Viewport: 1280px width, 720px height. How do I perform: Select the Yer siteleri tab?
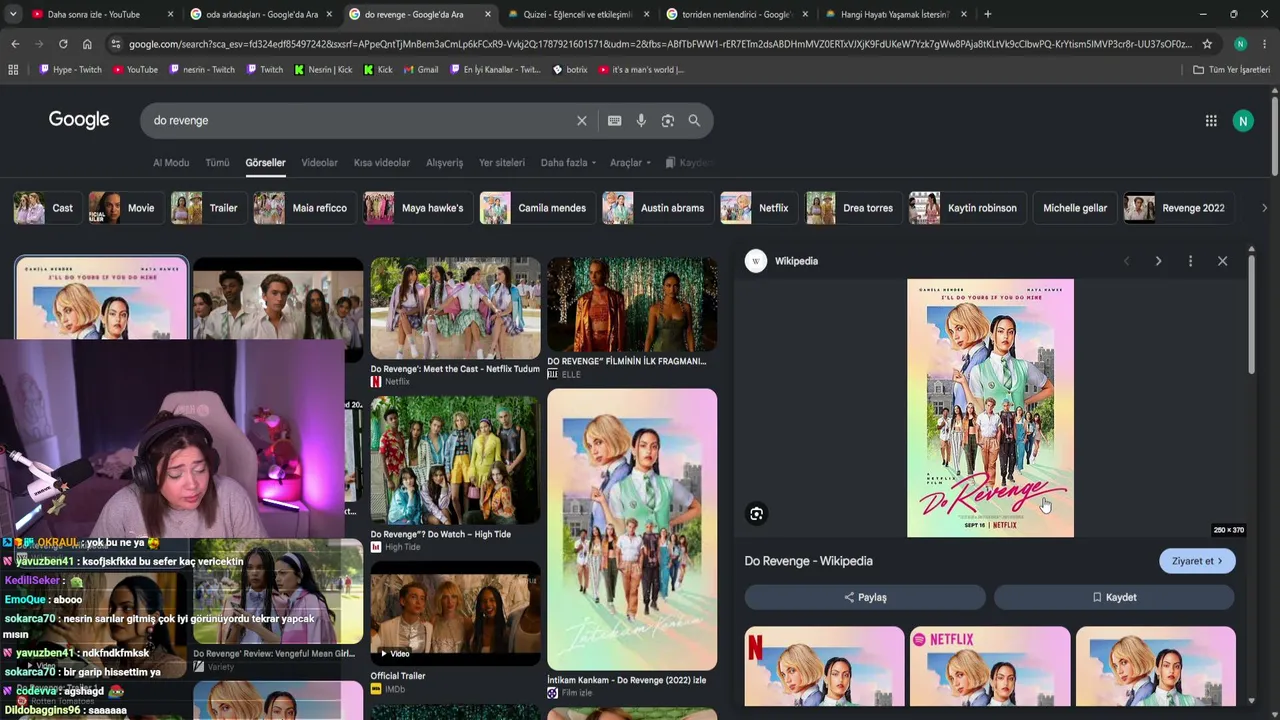coord(502,163)
